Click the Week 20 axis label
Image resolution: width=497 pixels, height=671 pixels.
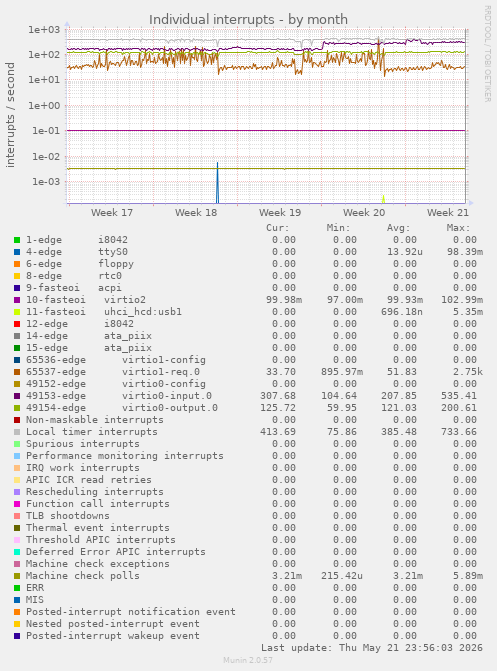pos(364,212)
